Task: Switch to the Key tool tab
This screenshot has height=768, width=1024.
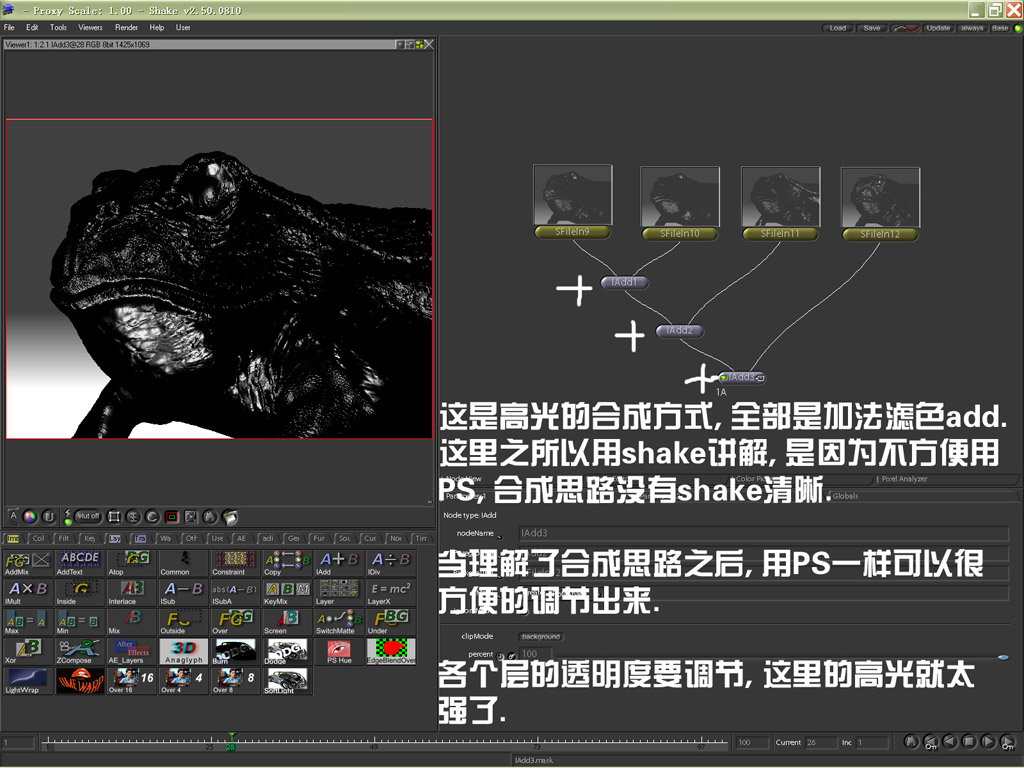Action: (x=89, y=538)
